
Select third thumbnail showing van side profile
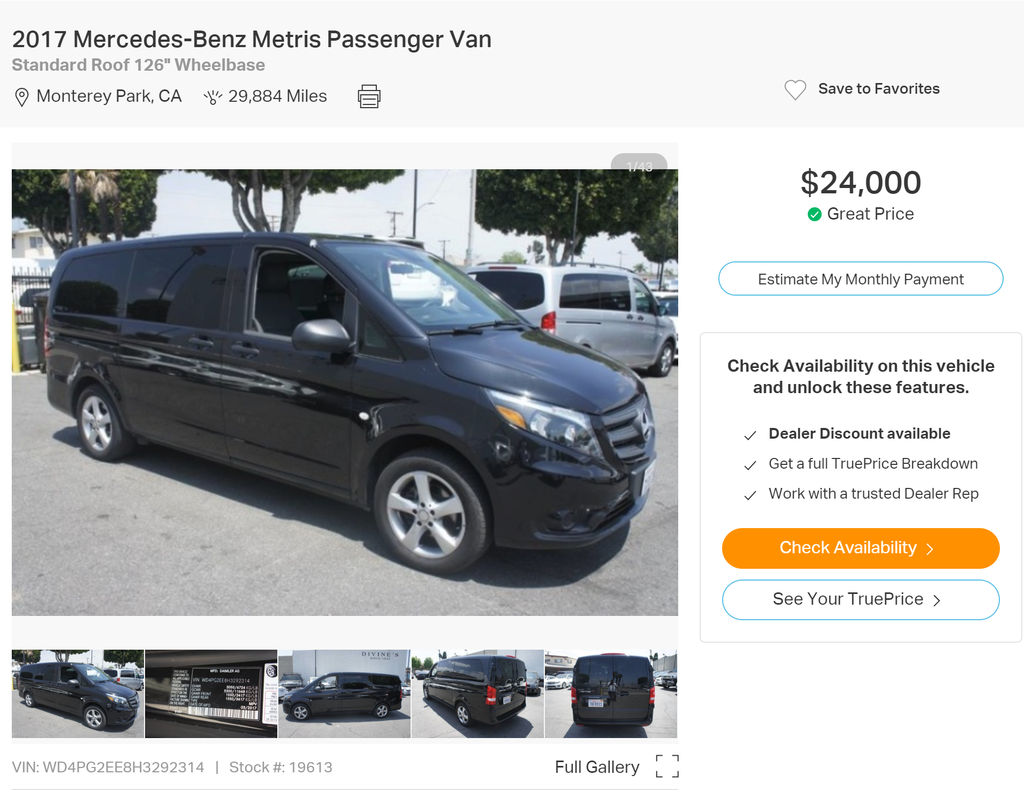click(344, 694)
